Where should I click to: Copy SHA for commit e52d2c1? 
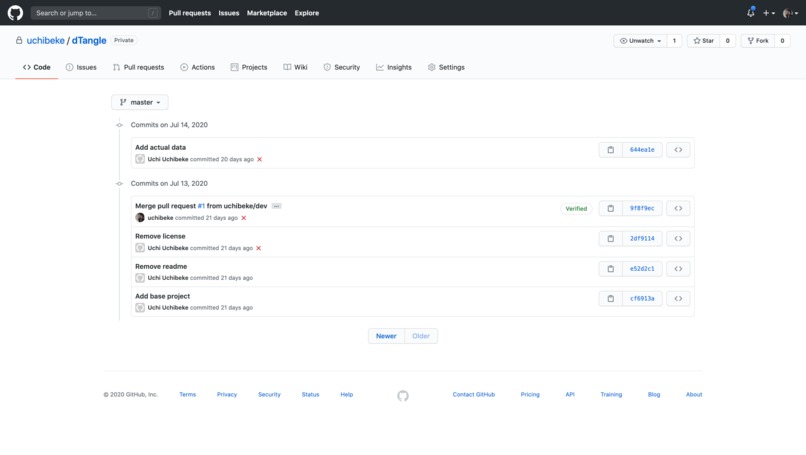point(611,268)
